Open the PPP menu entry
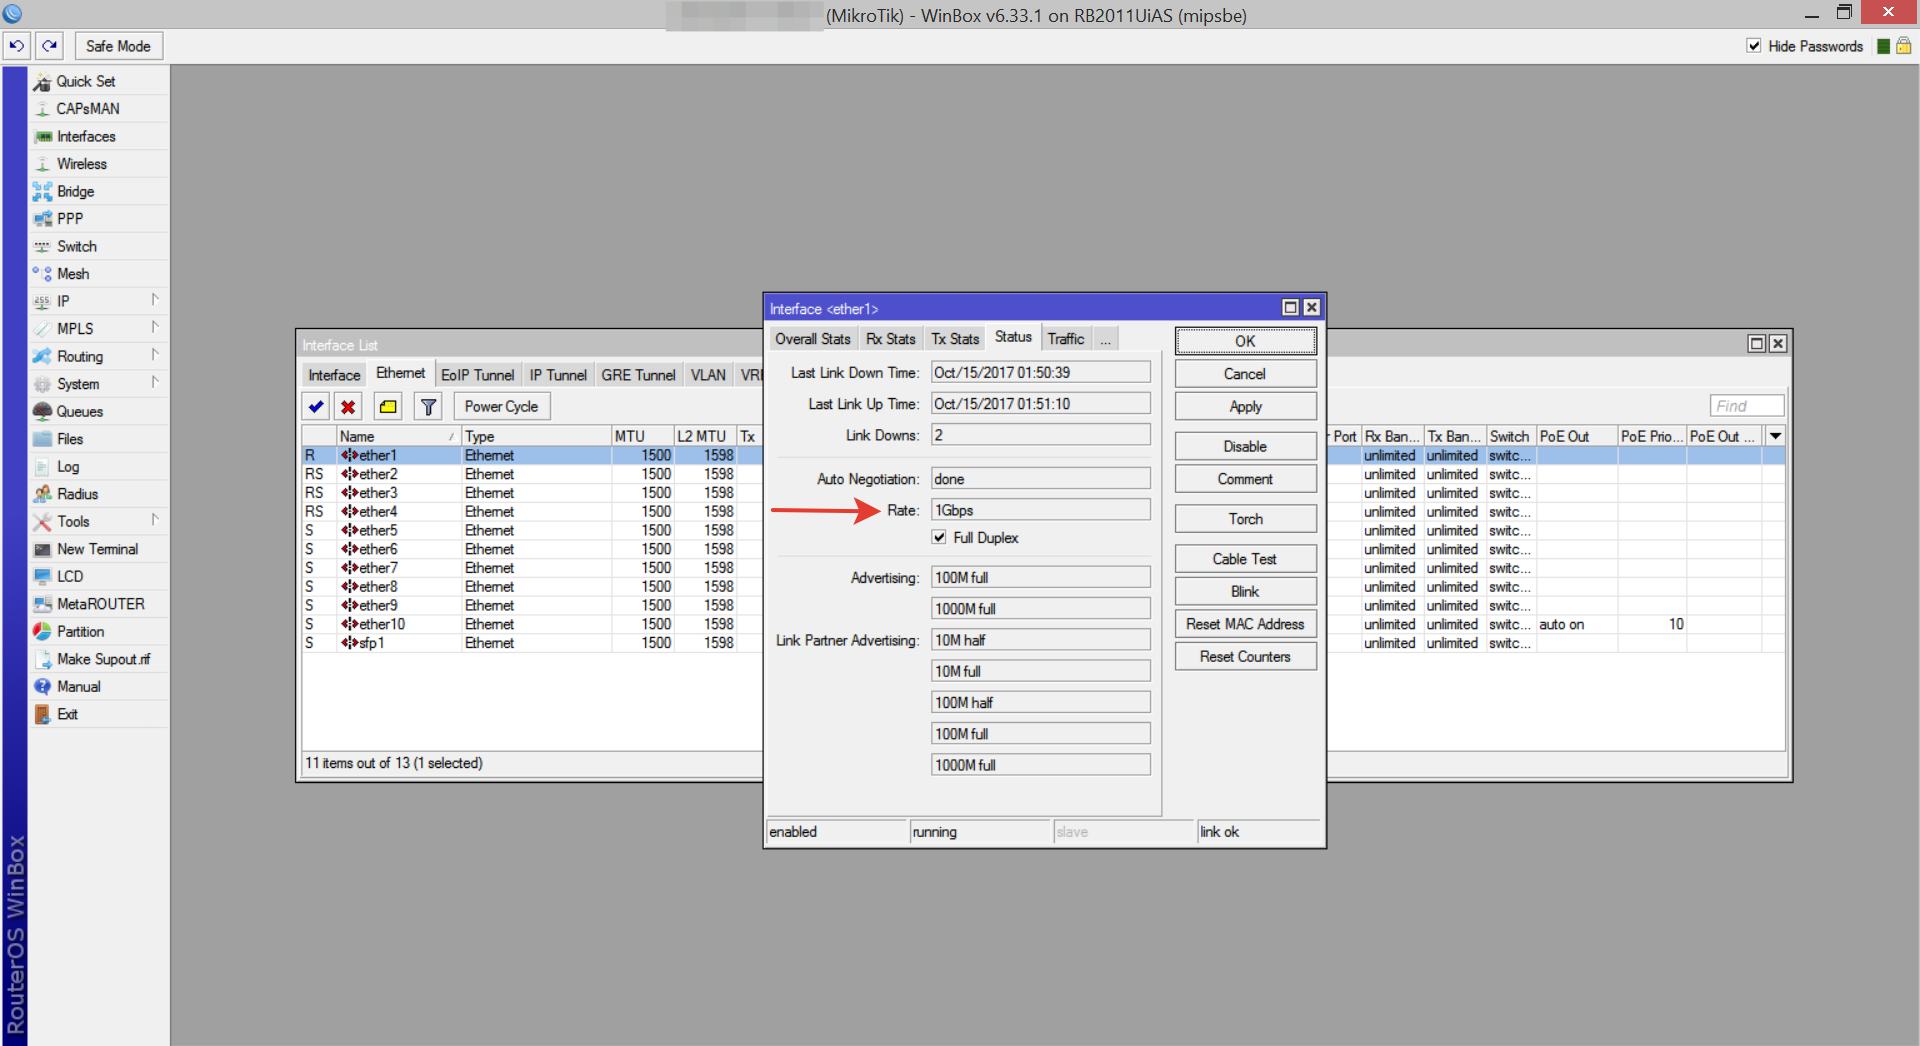This screenshot has width=1920, height=1046. (x=70, y=219)
